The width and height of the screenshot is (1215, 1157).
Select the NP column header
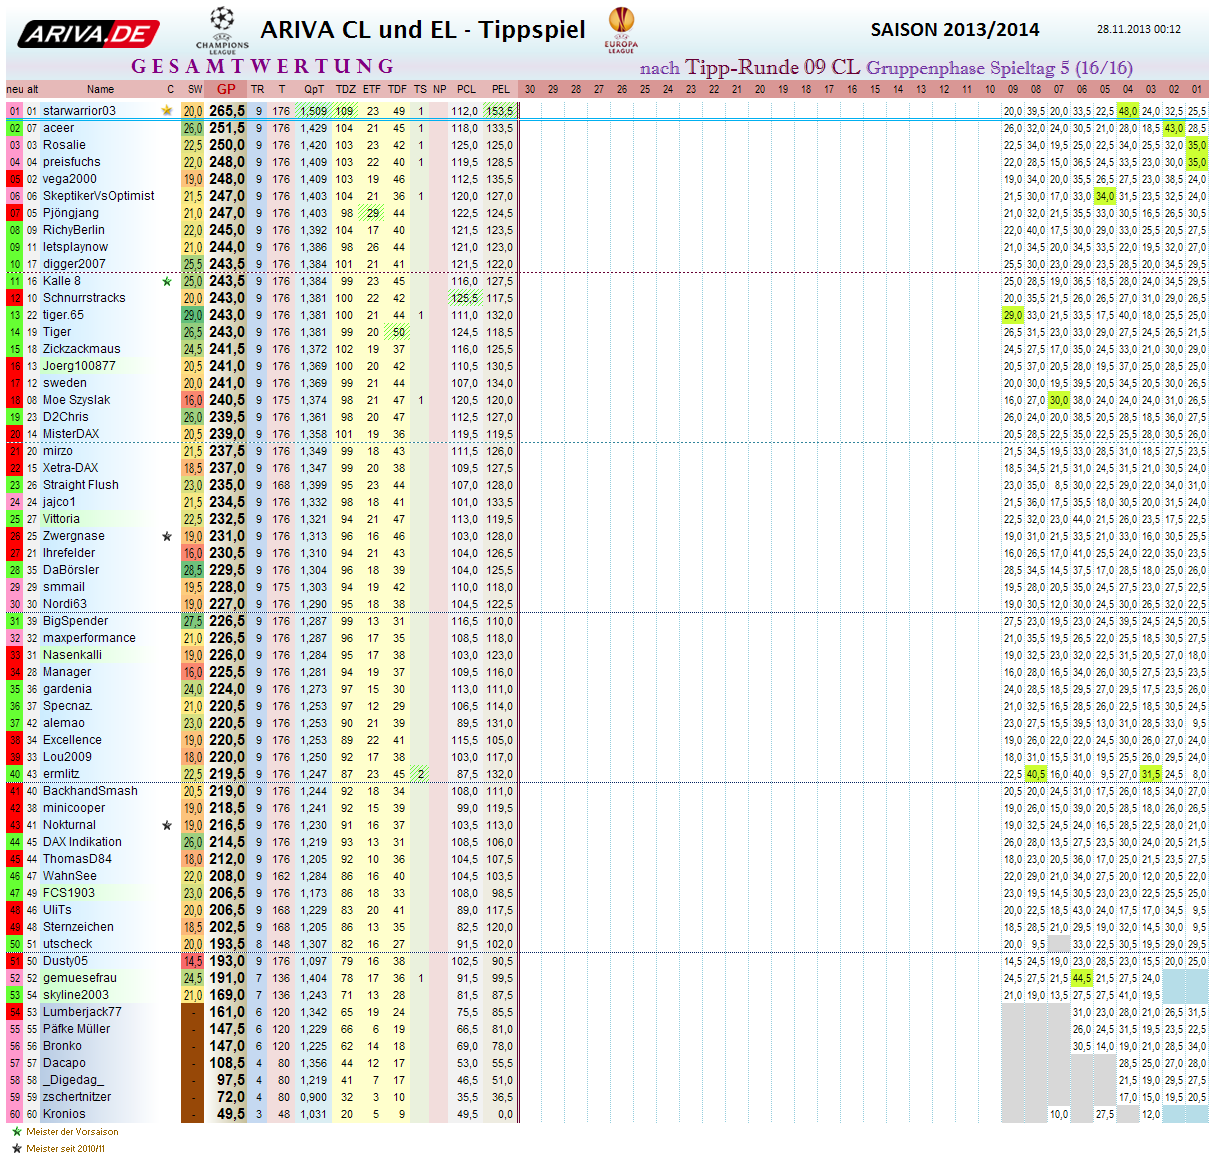(x=439, y=89)
